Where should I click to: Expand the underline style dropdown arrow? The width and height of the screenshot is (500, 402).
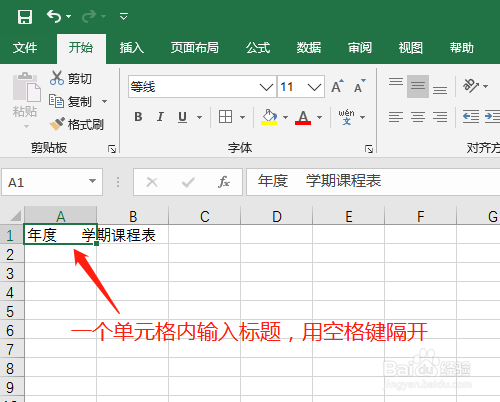(x=199, y=117)
